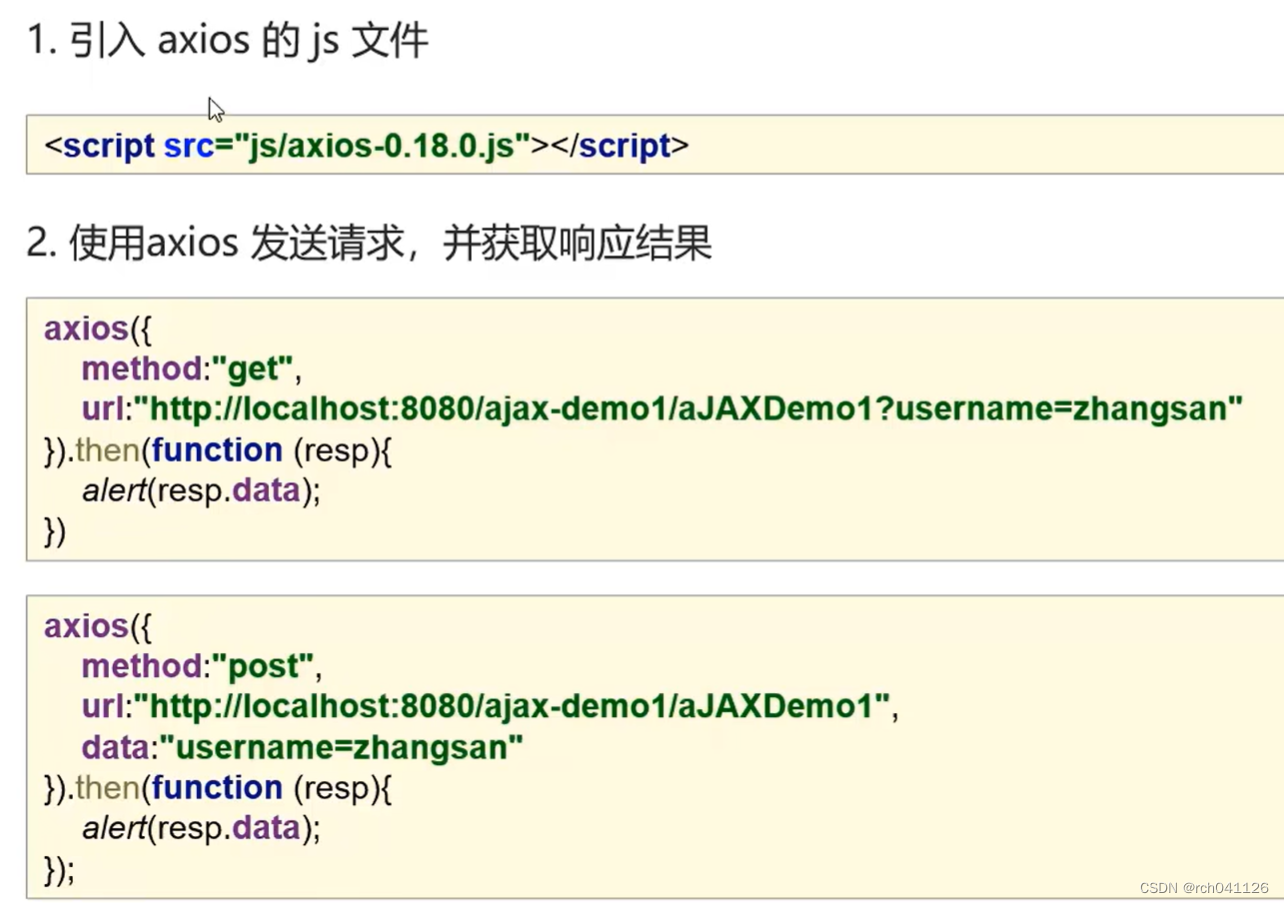1284x903 pixels.
Task: Click the data:"username=zhangsan" line
Action: click(x=303, y=747)
